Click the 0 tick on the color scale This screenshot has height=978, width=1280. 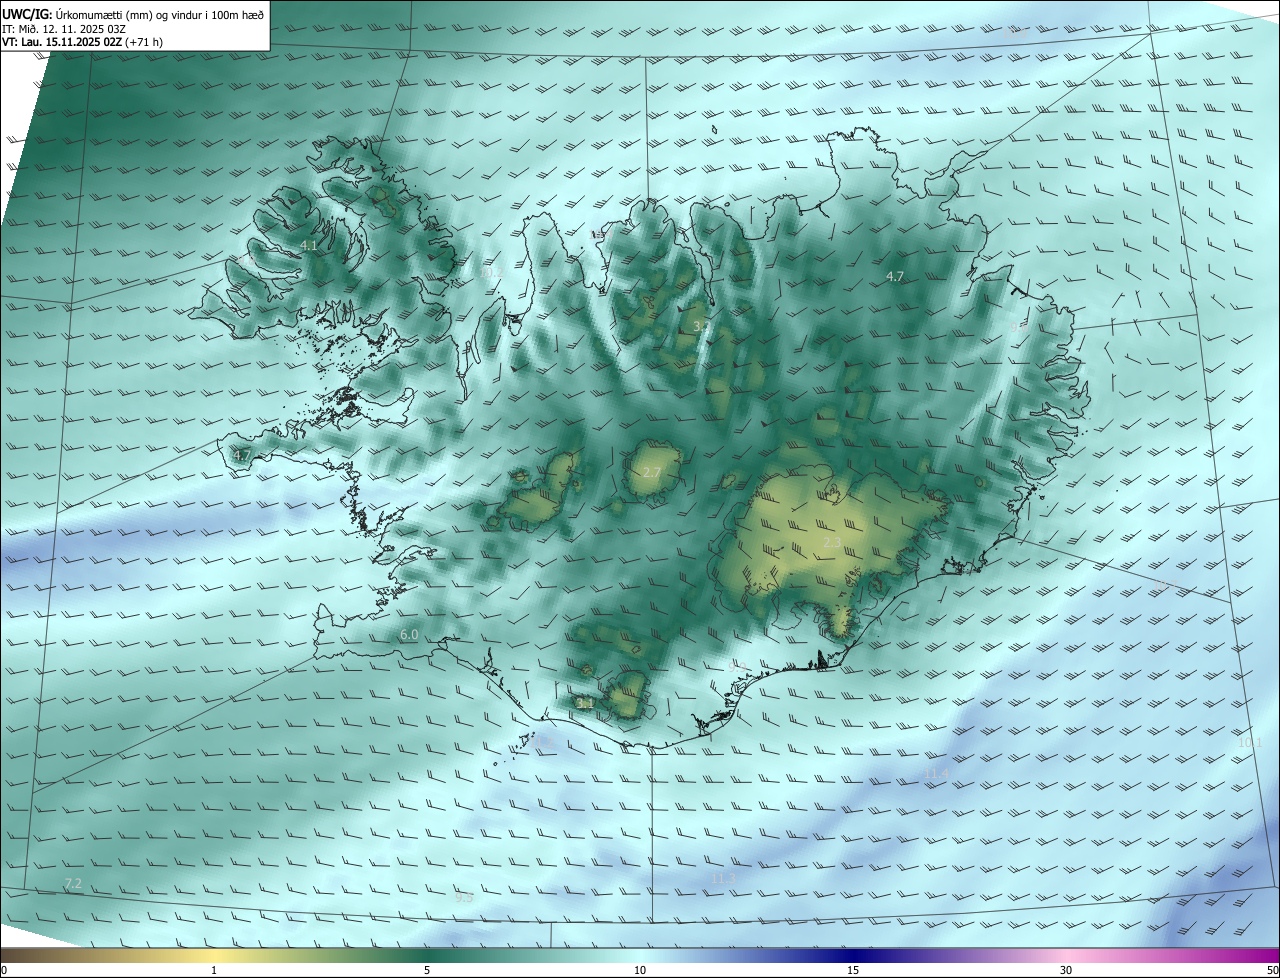[4, 970]
